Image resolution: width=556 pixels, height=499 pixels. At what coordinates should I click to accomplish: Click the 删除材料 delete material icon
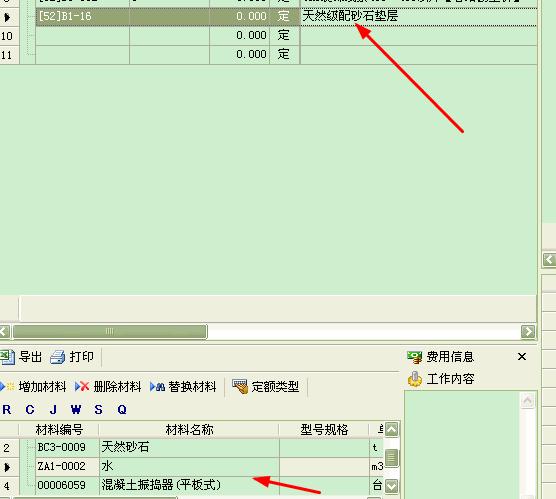tap(82, 386)
